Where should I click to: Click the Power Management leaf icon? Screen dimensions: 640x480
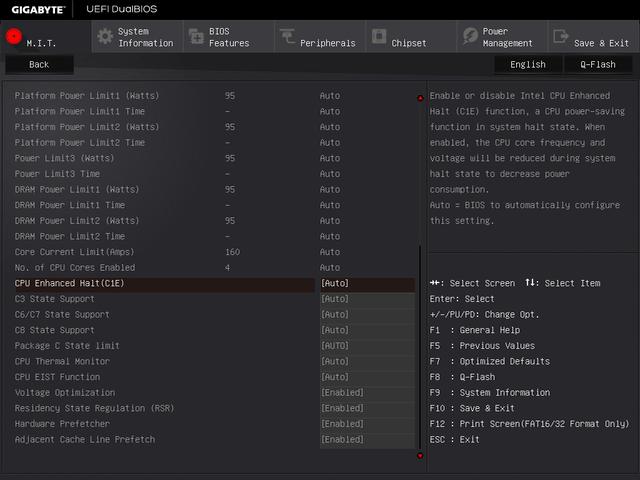point(470,37)
